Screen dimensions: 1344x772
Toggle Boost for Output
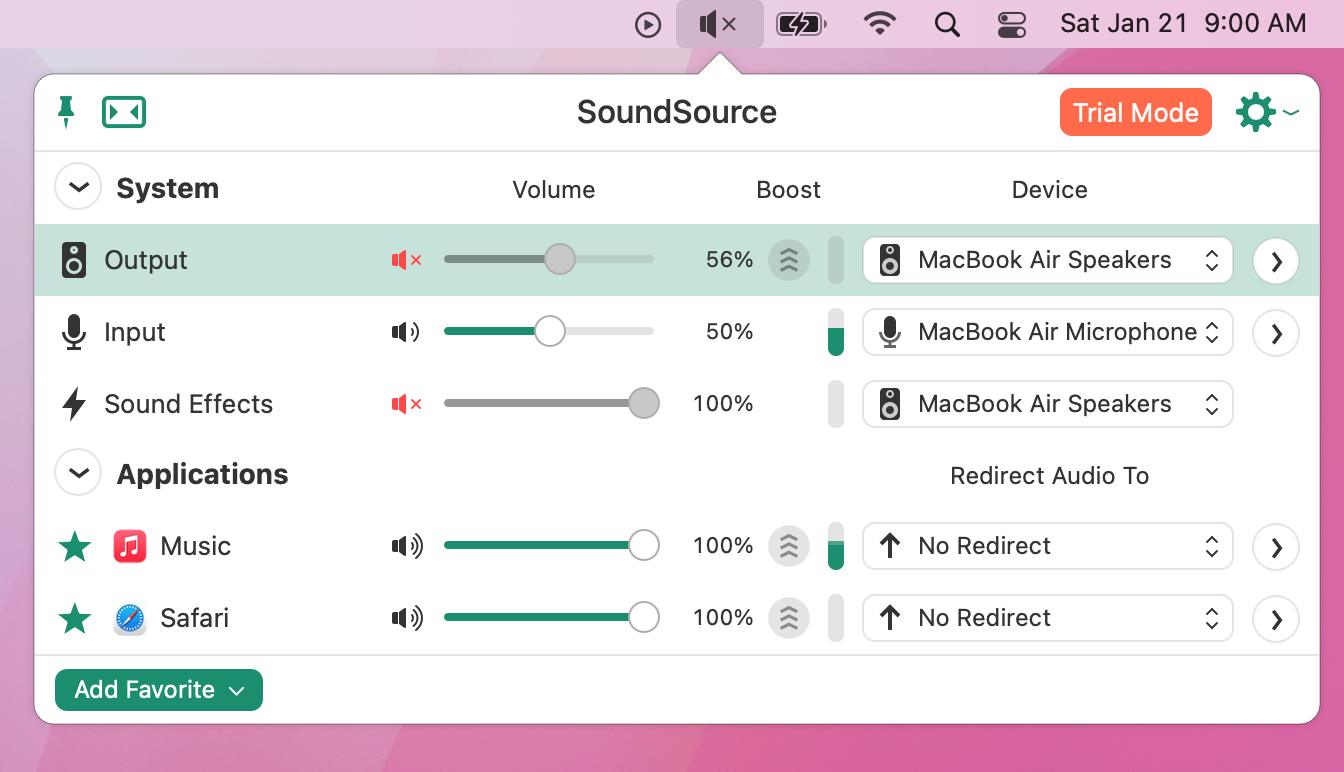(x=789, y=260)
